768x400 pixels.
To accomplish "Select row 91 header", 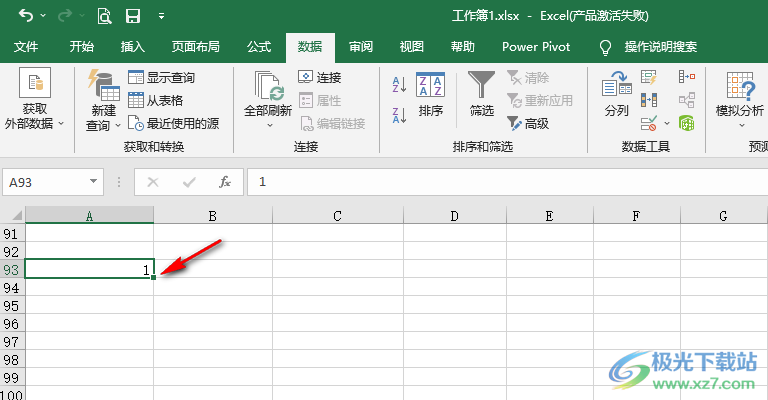I will (x=12, y=234).
